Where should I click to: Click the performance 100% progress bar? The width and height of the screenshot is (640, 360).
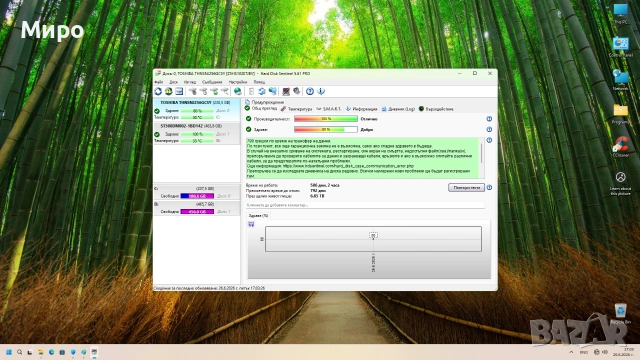(326, 119)
